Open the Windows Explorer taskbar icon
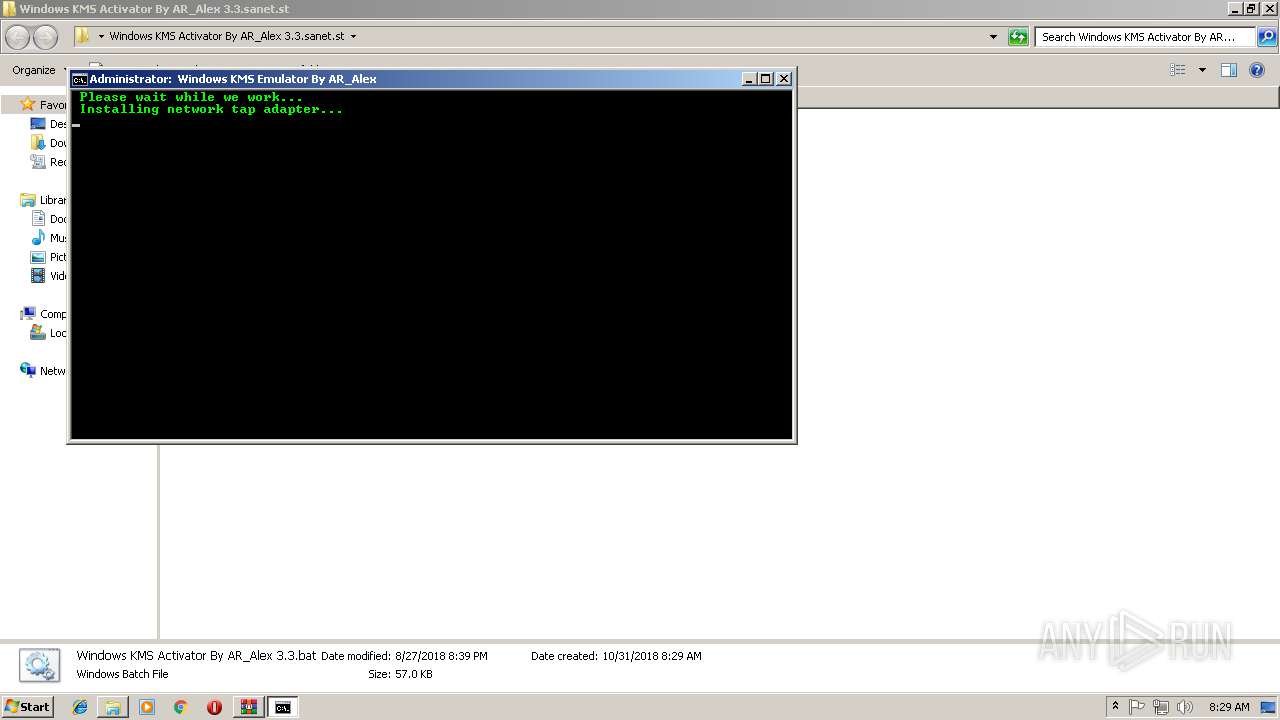The height and width of the screenshot is (720, 1280). coord(113,707)
